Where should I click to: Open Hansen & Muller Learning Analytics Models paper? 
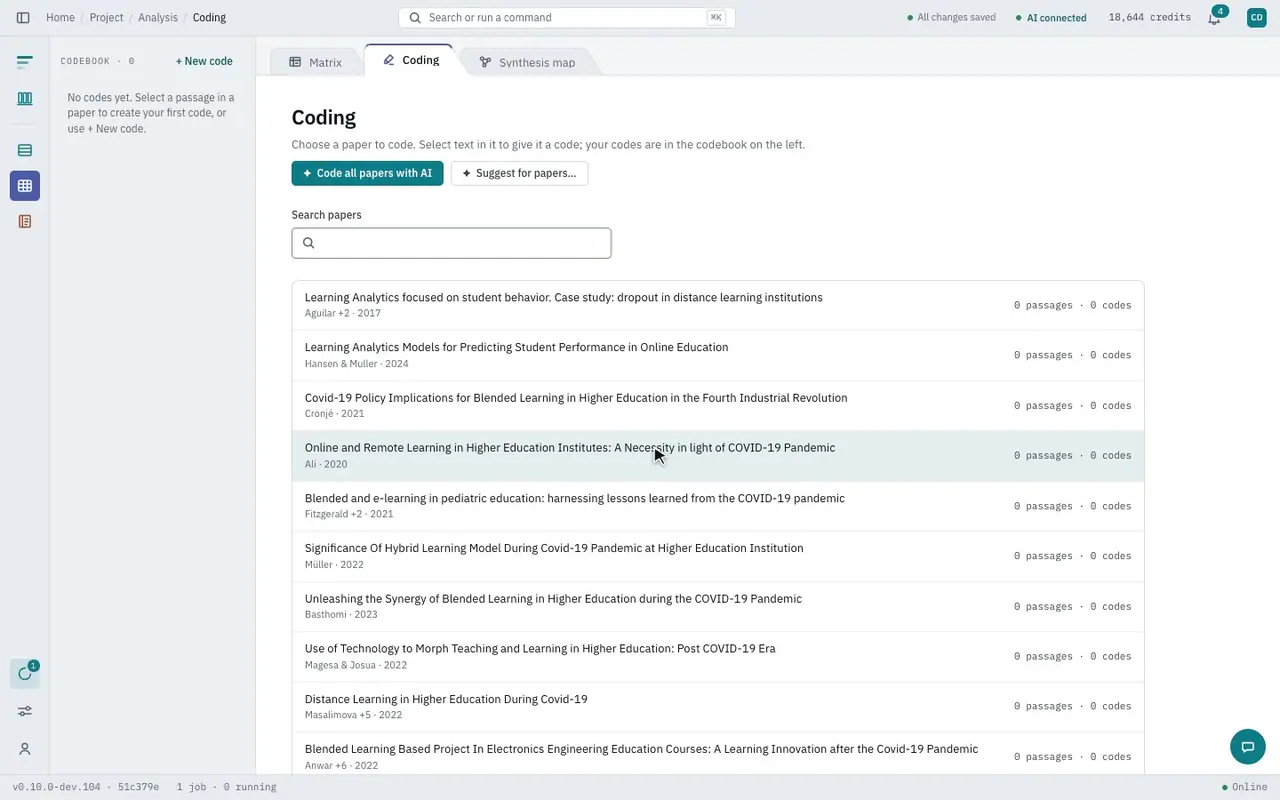point(718,355)
